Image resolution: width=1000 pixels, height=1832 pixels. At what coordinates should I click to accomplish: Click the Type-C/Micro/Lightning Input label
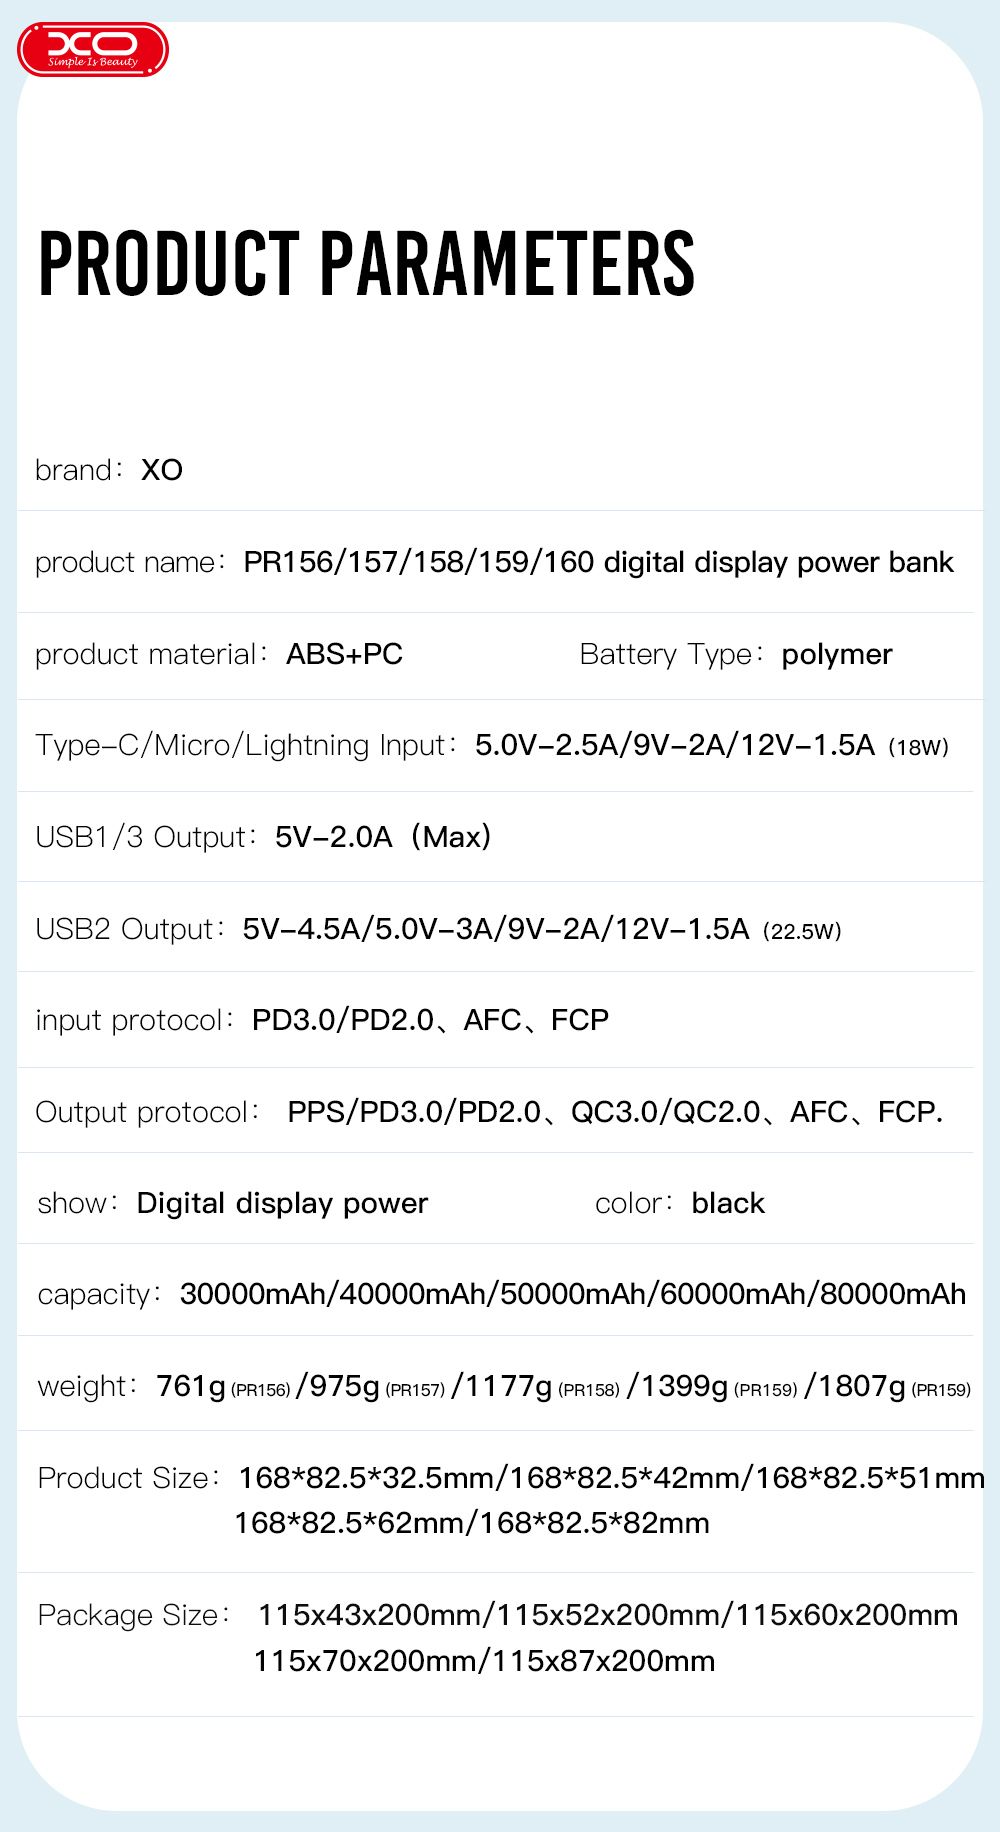tap(240, 745)
